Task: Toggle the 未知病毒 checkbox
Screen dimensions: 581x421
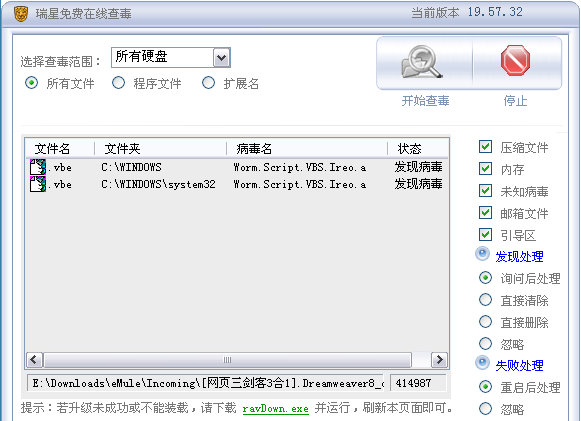Action: (x=485, y=190)
